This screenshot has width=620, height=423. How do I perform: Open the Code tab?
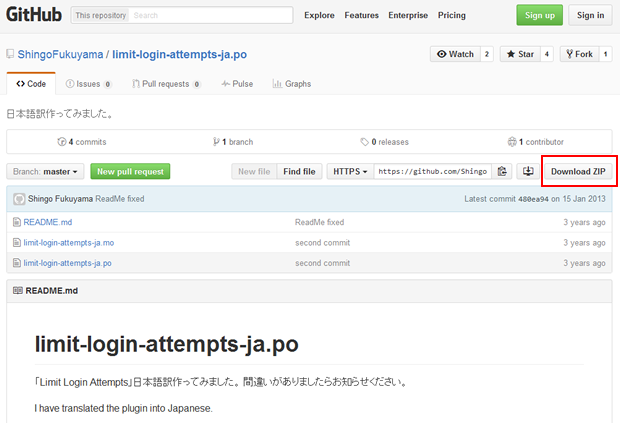31,84
